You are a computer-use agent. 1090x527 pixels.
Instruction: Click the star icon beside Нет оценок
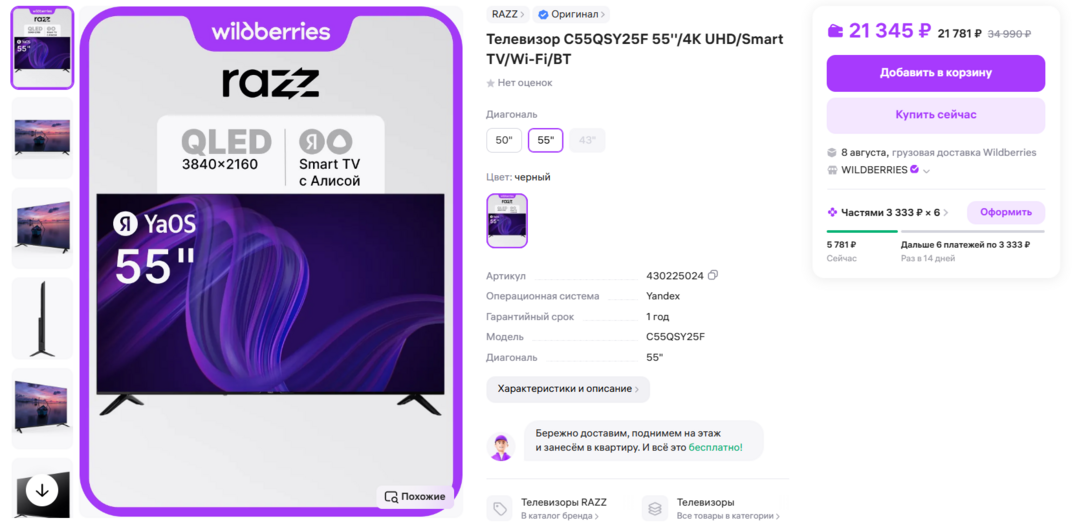coord(491,83)
